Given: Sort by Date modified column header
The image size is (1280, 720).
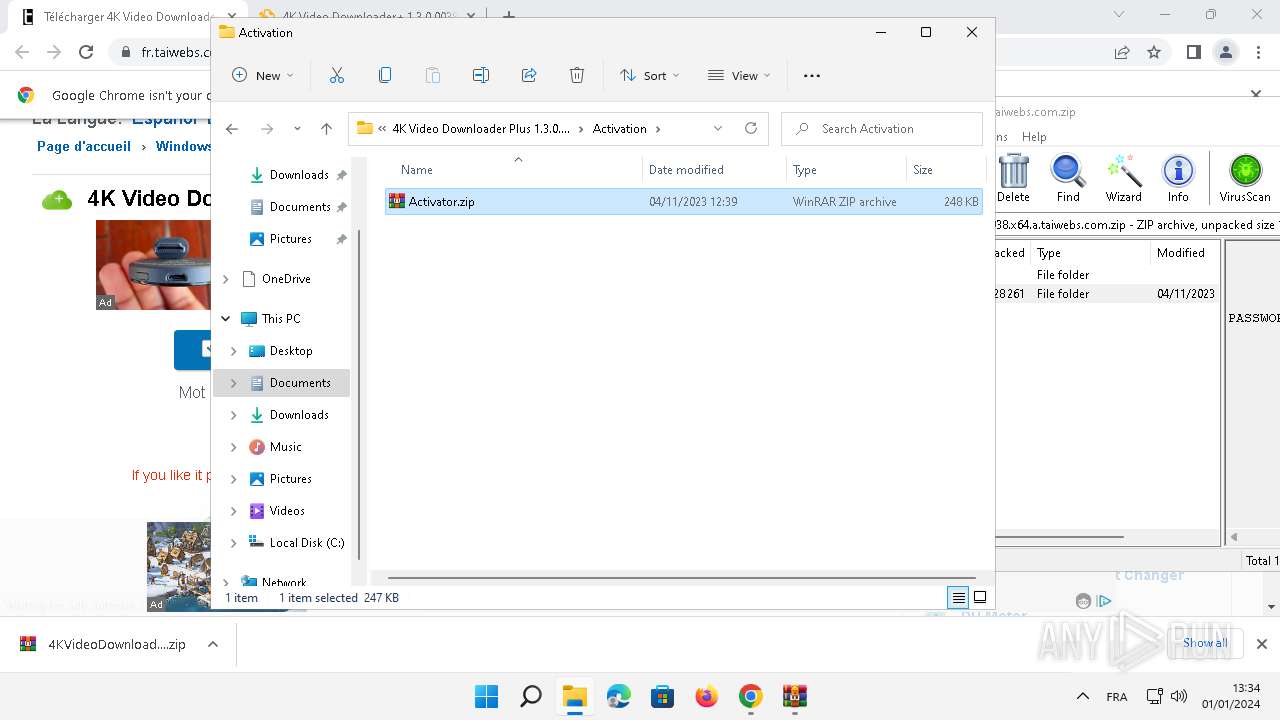Looking at the screenshot, I should [686, 170].
